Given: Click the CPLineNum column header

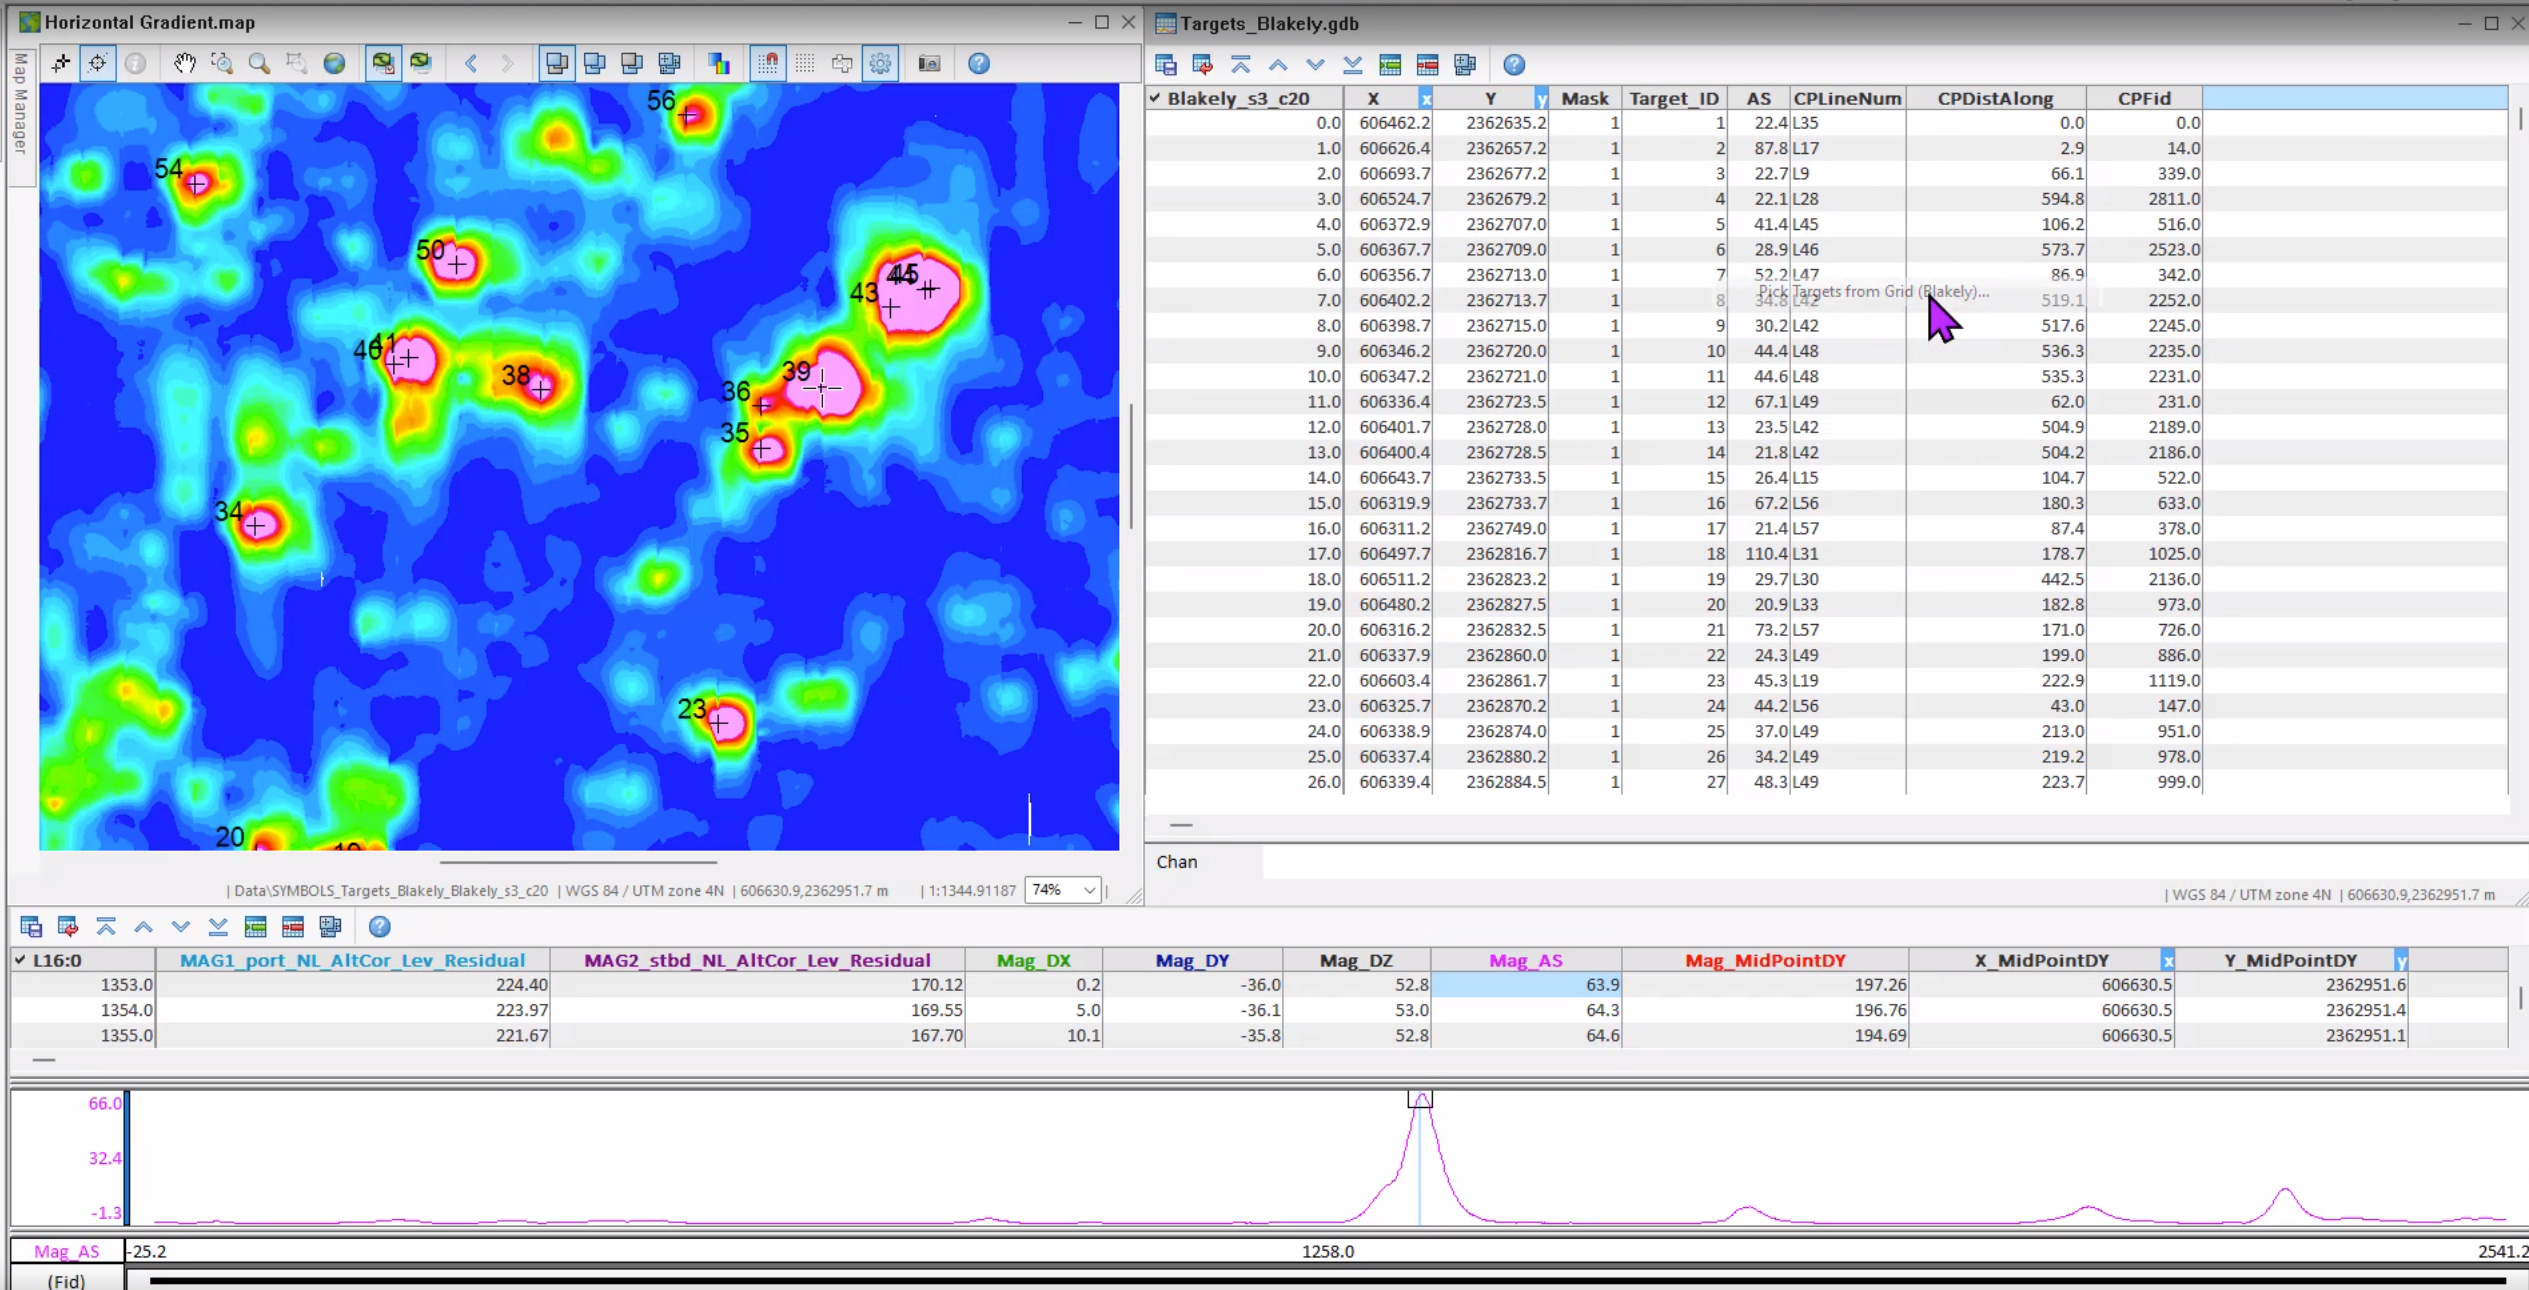Looking at the screenshot, I should pyautogui.click(x=1846, y=98).
